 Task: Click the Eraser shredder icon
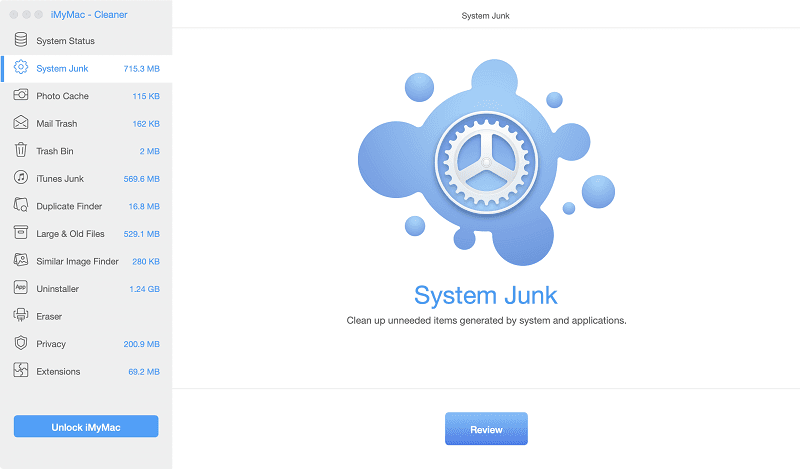click(x=21, y=315)
